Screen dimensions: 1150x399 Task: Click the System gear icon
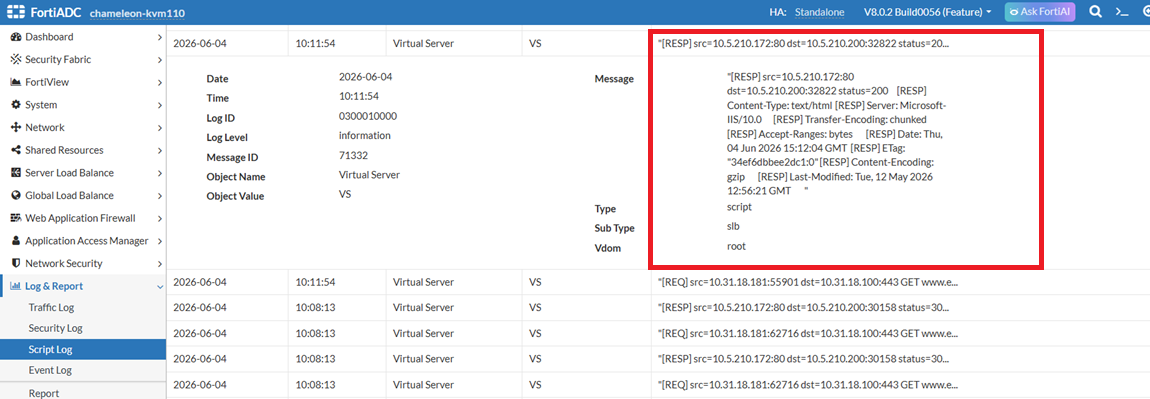point(15,105)
